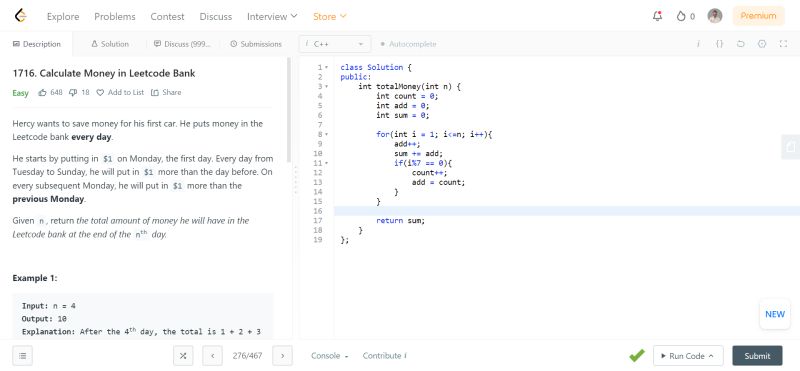This screenshot has height=371, width=800.
Task: Collapse the for loop fold at line 8
Action: 327,134
